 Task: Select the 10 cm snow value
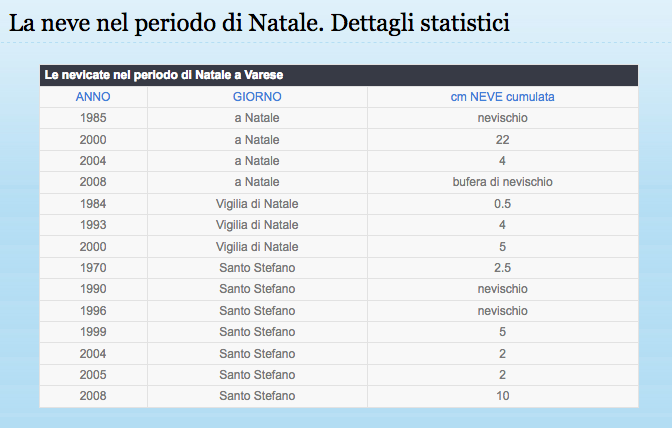[502, 396]
